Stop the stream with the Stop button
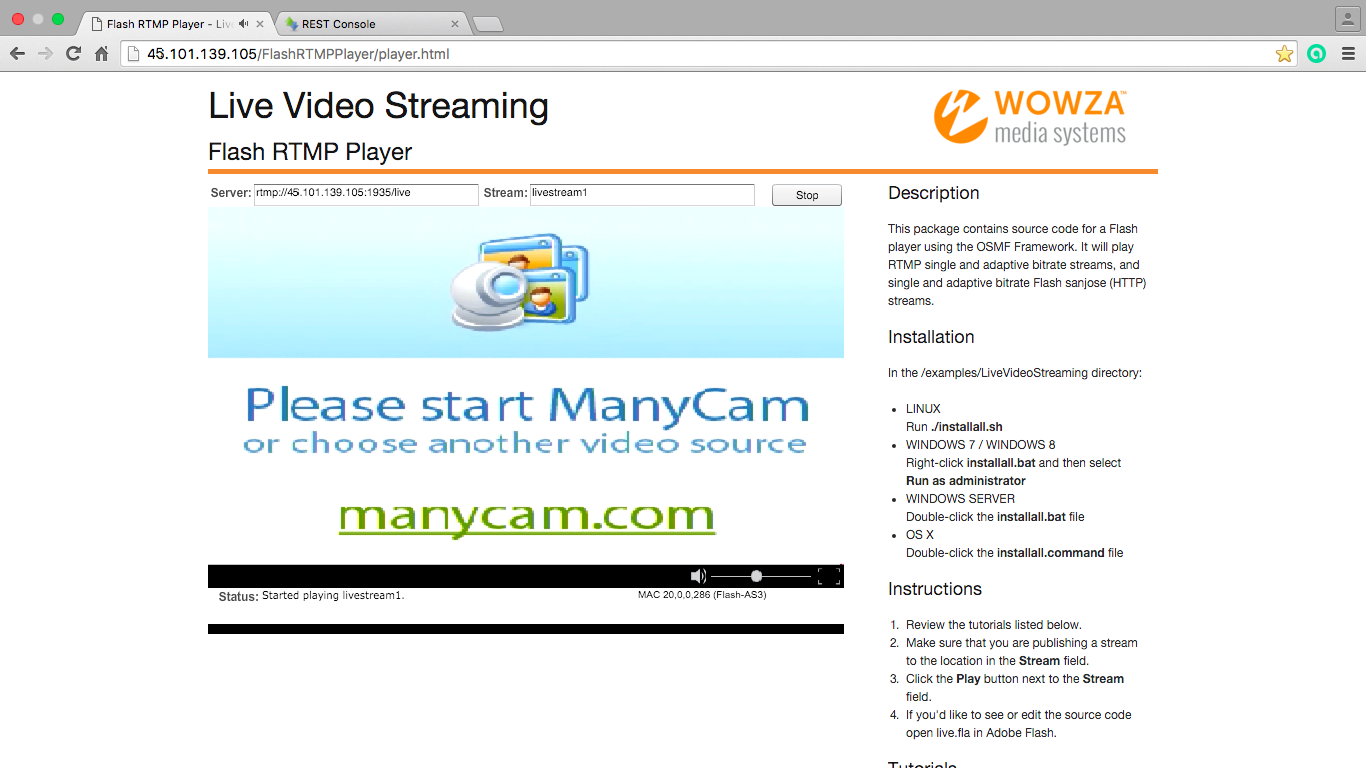This screenshot has width=1366, height=768. (807, 195)
